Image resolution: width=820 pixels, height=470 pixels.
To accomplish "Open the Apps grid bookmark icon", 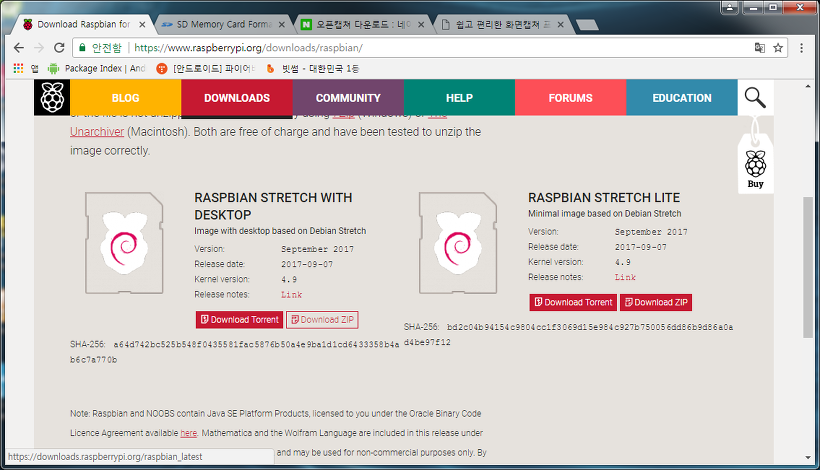I will point(18,68).
